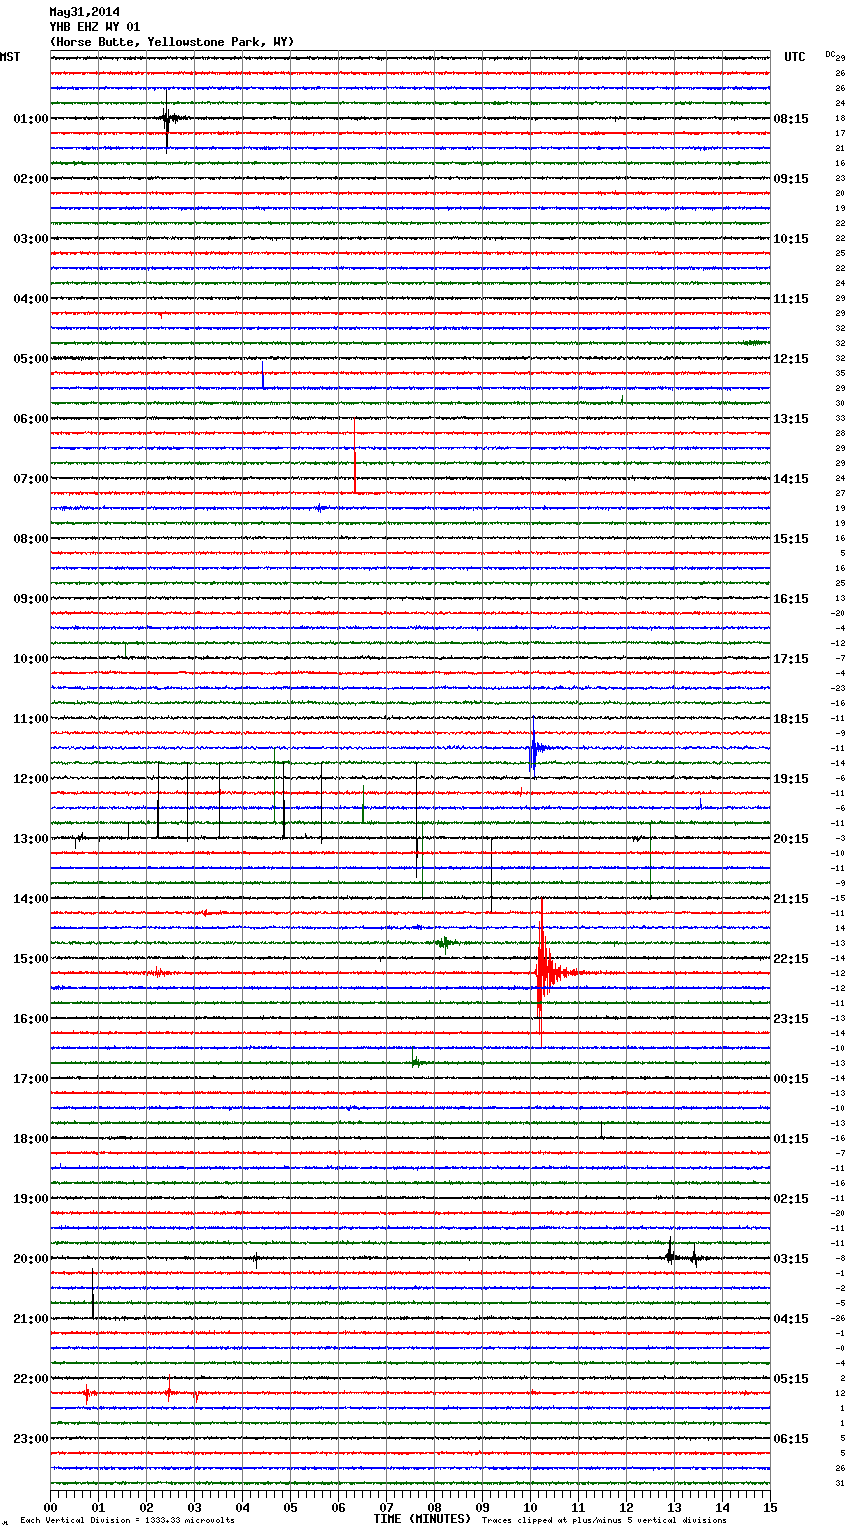The width and height of the screenshot is (850, 1534).
Task: Select the 03:00 MST row label
Action: pos(31,239)
